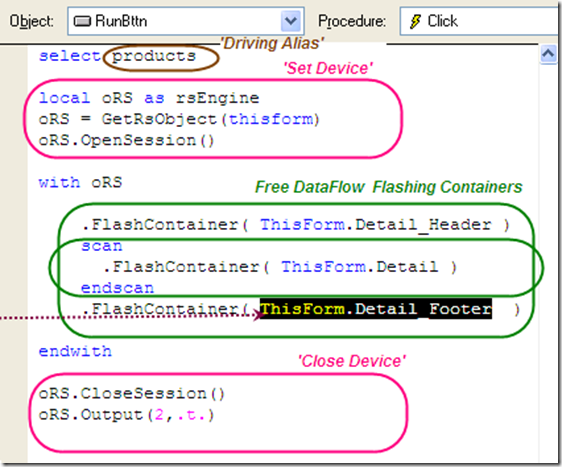The image size is (562, 467).
Task: Open the Procedure combo box showing Click
Action: [480, 21]
